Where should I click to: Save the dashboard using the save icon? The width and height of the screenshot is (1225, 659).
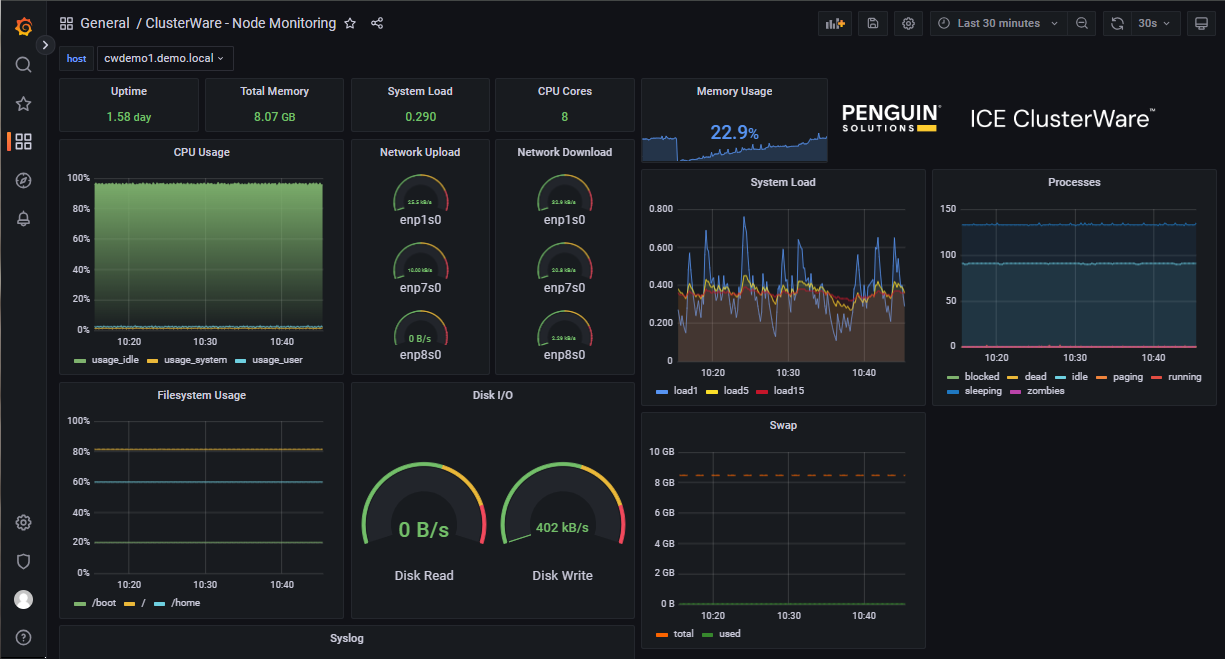(x=872, y=23)
